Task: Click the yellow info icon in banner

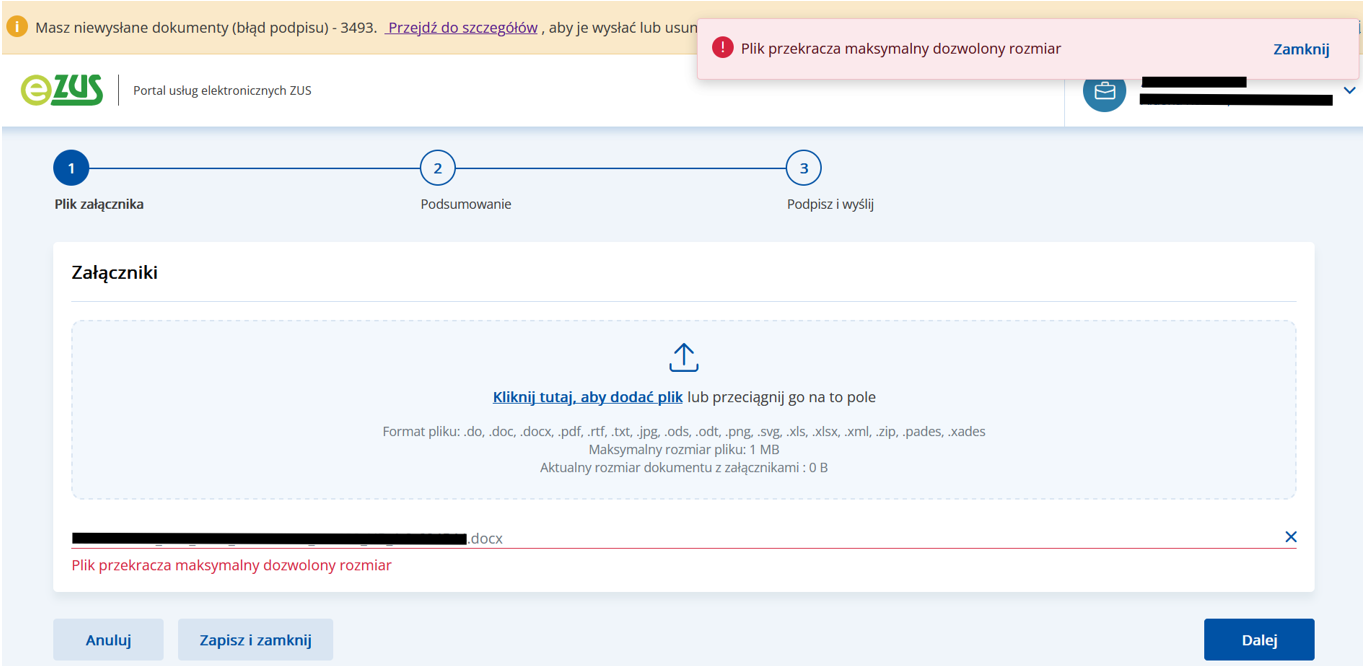Action: (x=17, y=27)
